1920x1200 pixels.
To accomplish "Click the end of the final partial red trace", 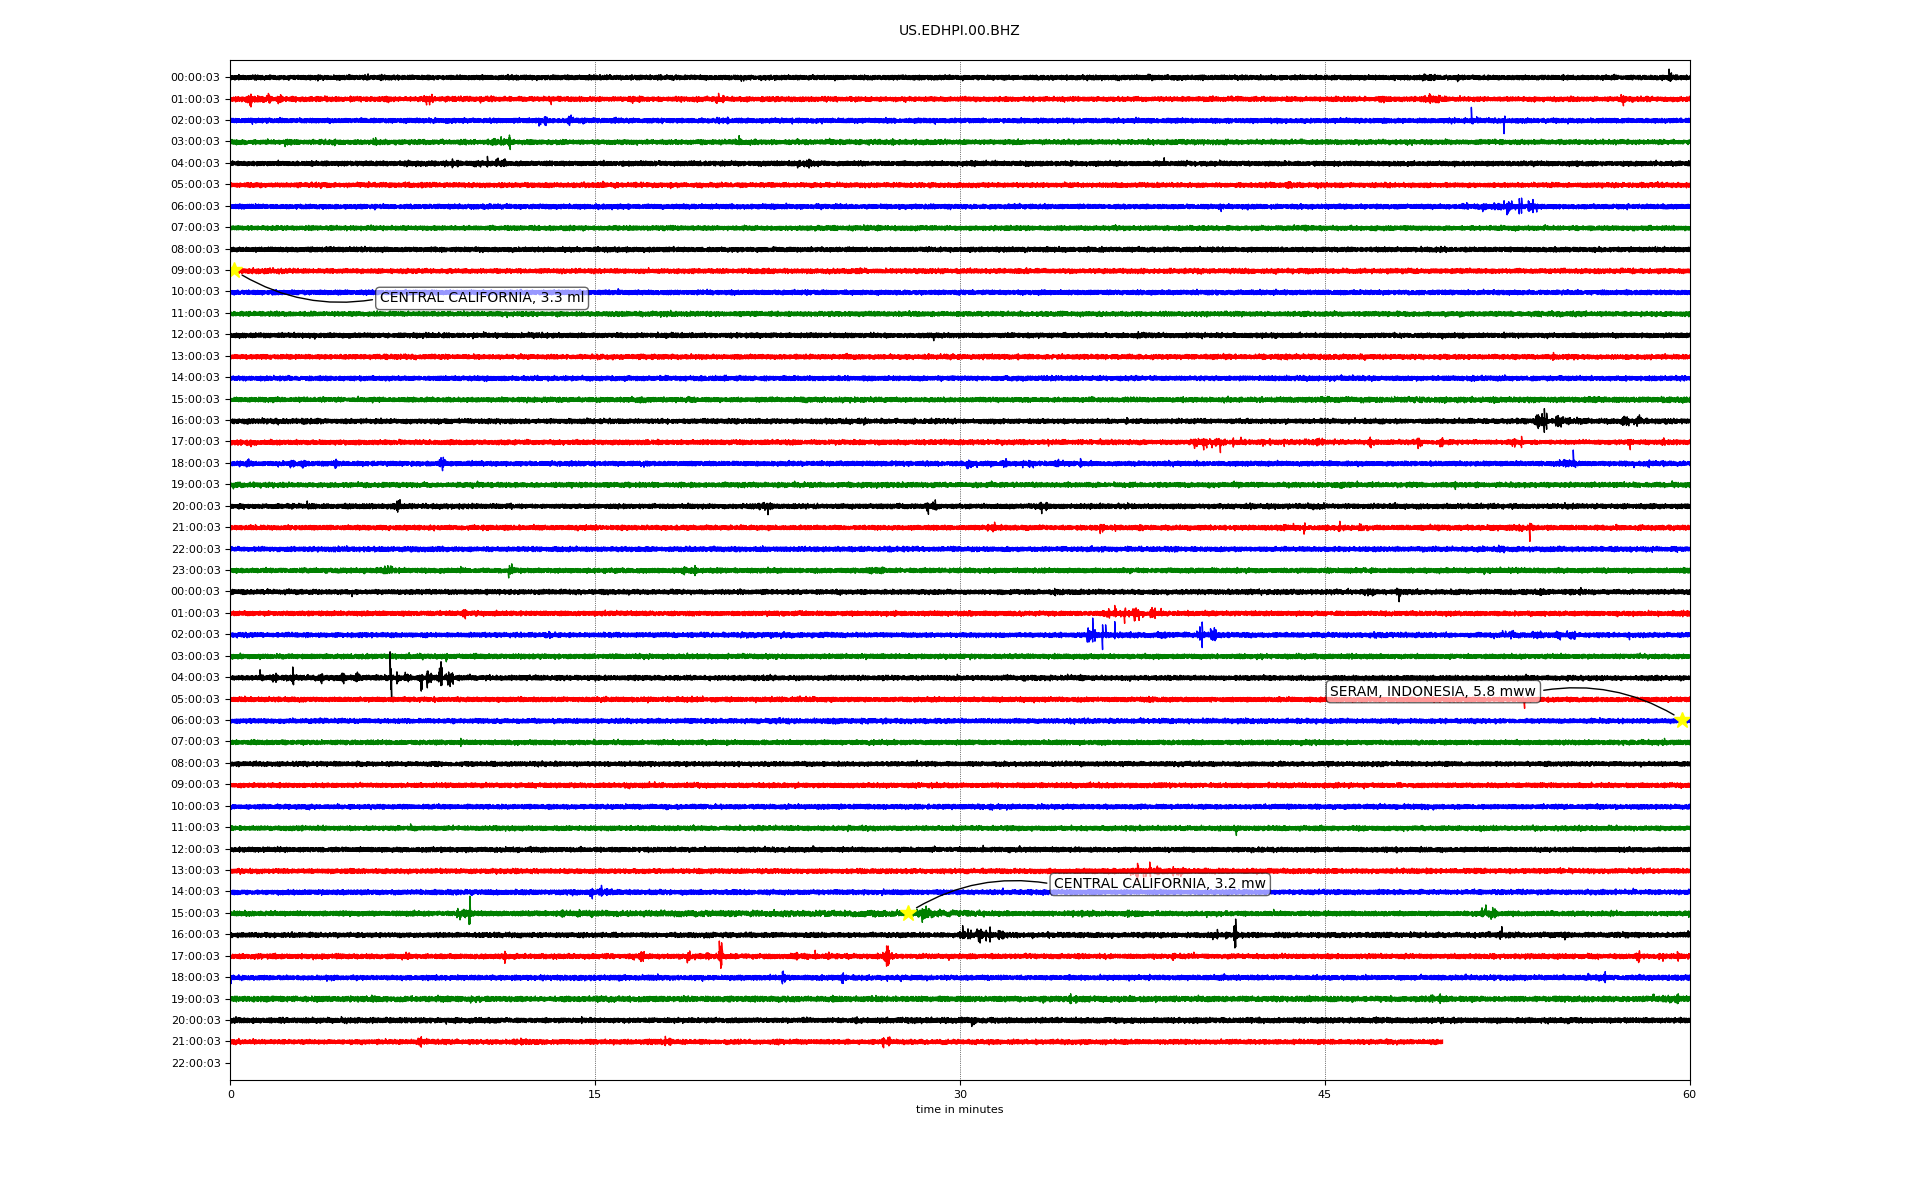I will pos(1441,1042).
